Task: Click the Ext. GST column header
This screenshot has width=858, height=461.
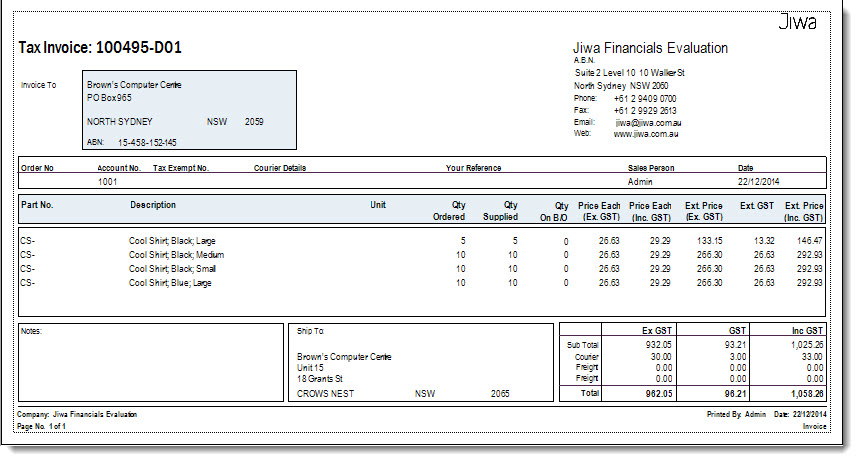Action: tap(757, 206)
